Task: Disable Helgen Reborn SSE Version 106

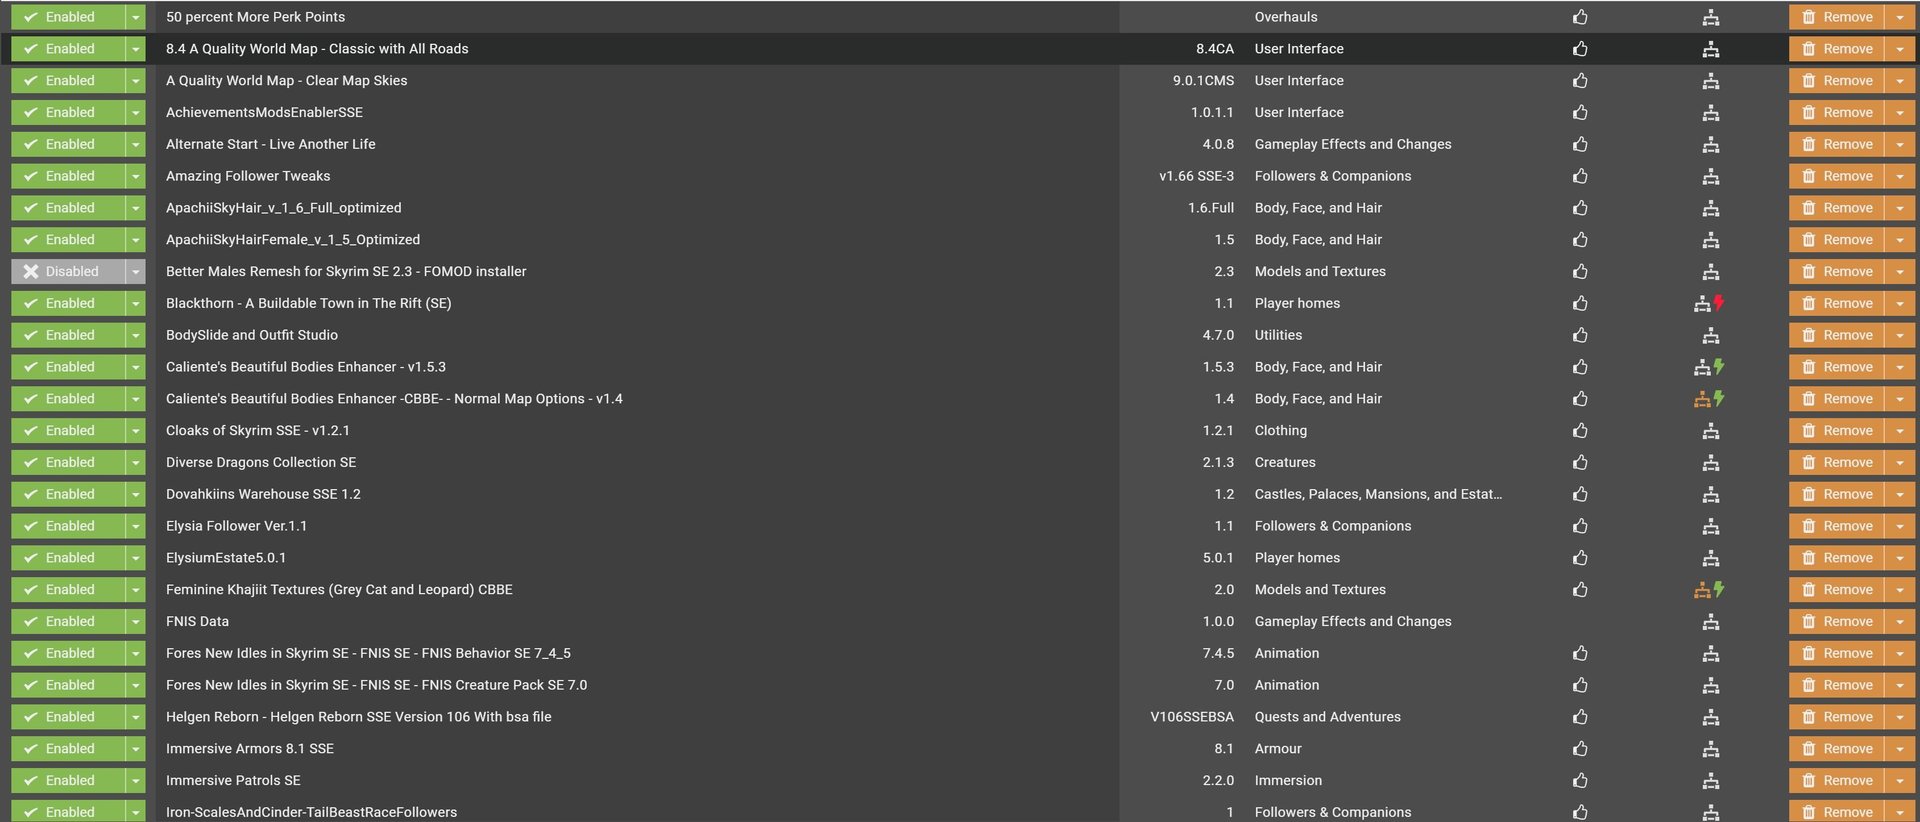Action: click(x=68, y=716)
